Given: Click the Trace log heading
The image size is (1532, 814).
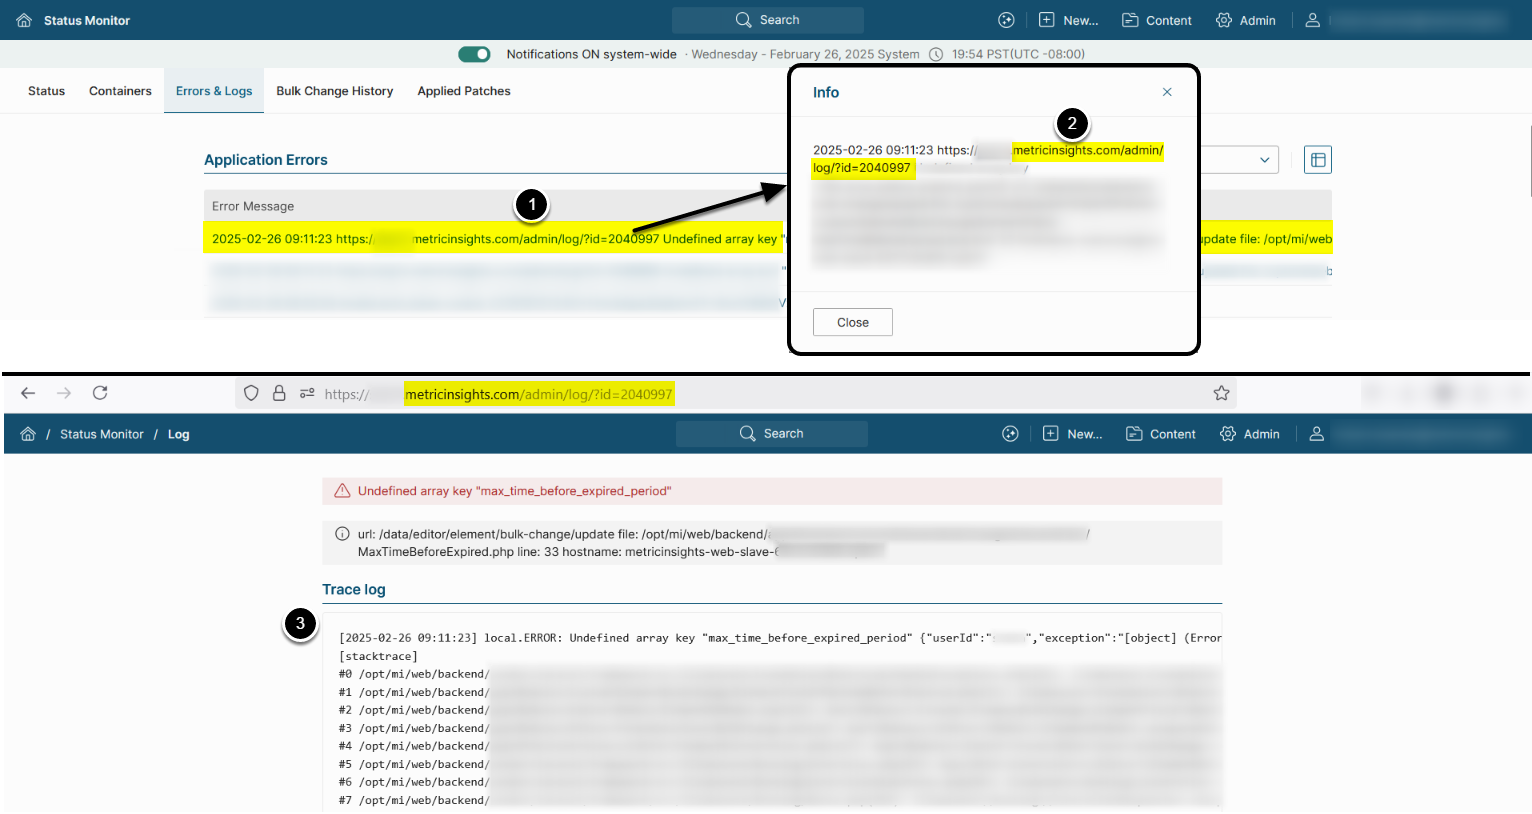Looking at the screenshot, I should point(354,590).
